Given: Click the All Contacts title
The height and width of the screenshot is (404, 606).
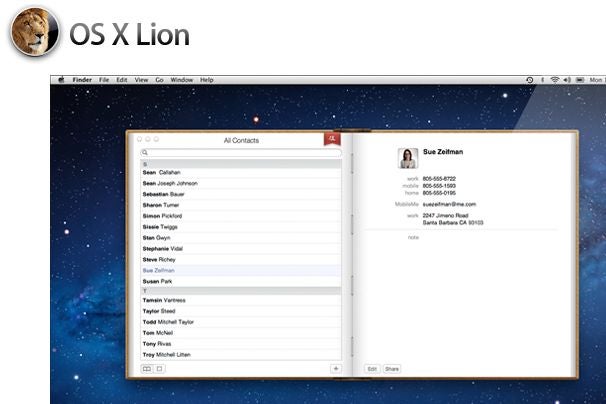Looking at the screenshot, I should (x=241, y=140).
